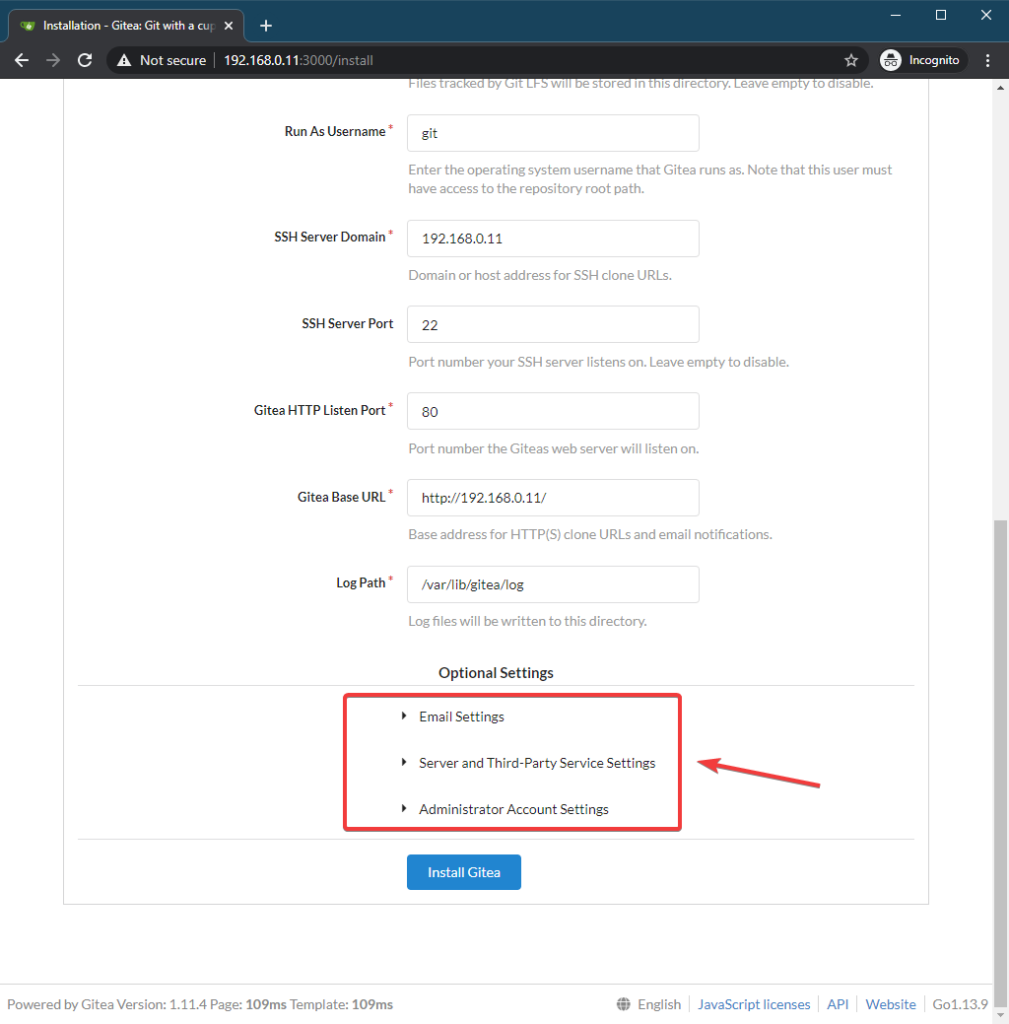Viewport: 1009px width, 1024px height.
Task: Click the SSH Server Port field
Action: (553, 325)
